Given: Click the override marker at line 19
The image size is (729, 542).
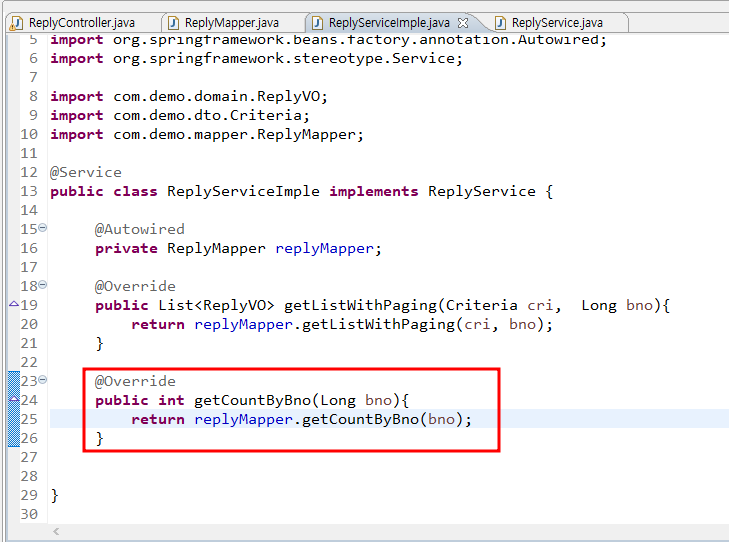Looking at the screenshot, I should tap(14, 304).
